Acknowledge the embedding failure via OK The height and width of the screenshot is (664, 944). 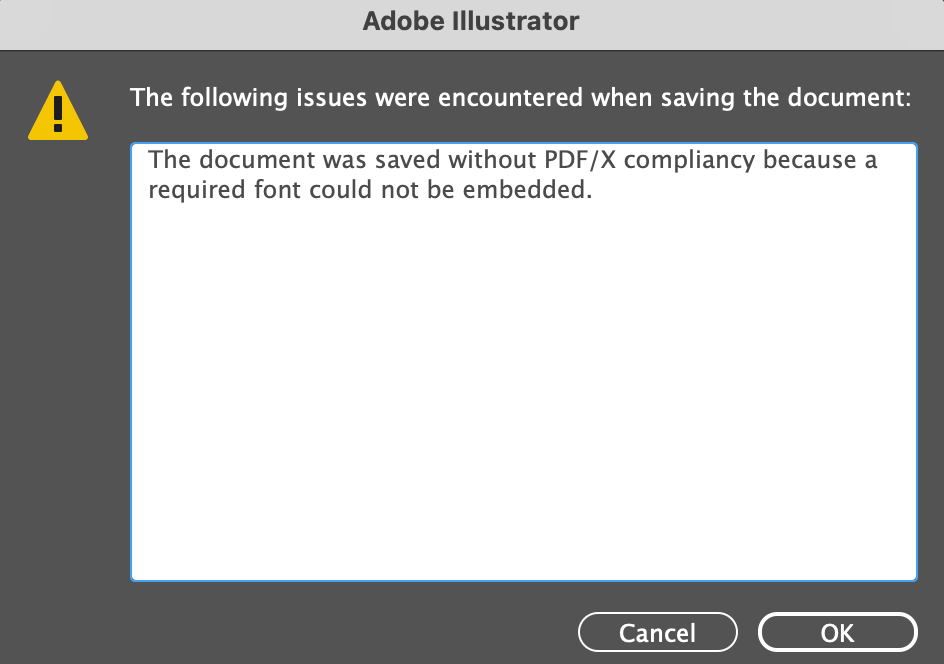coord(837,632)
